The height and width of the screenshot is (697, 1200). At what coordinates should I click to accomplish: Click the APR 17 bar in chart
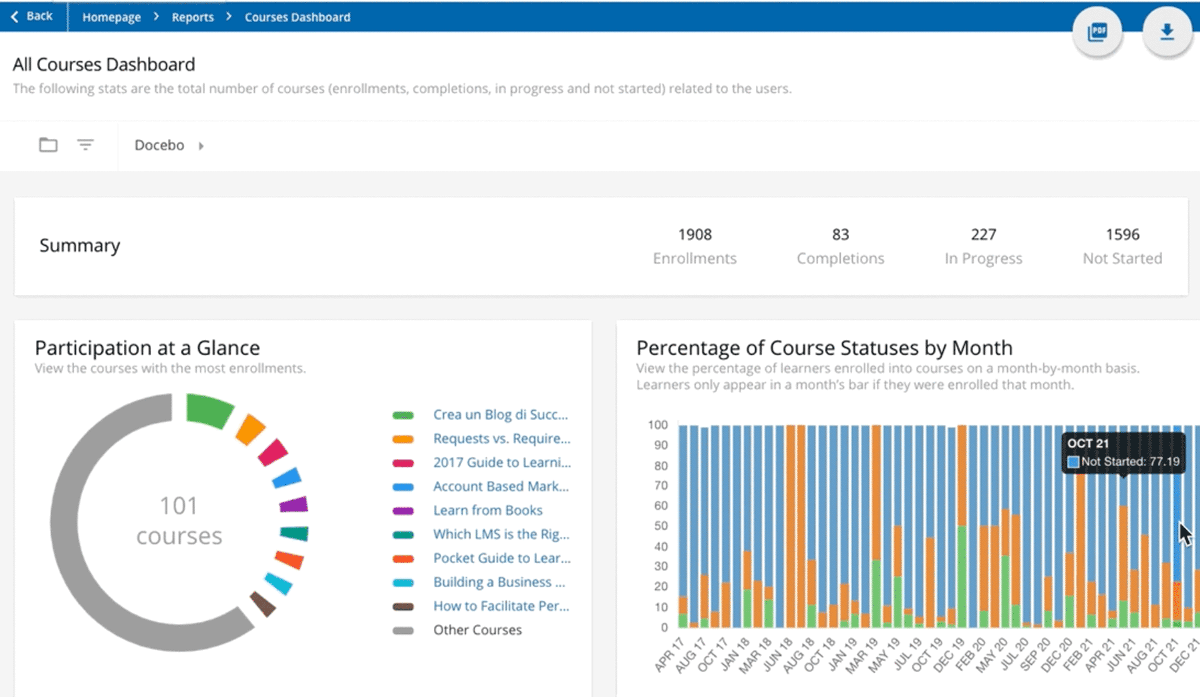(x=683, y=526)
